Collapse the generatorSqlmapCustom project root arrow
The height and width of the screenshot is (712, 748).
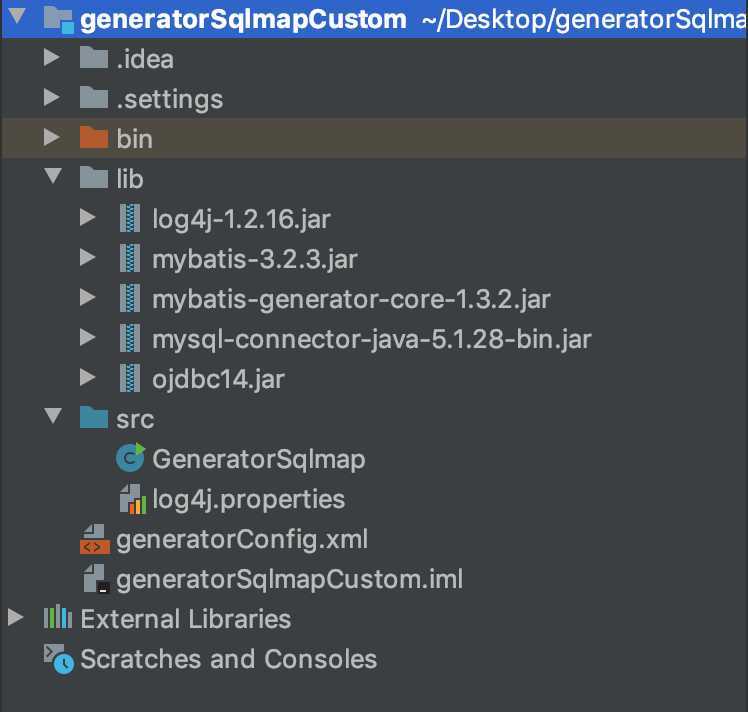tap(17, 16)
